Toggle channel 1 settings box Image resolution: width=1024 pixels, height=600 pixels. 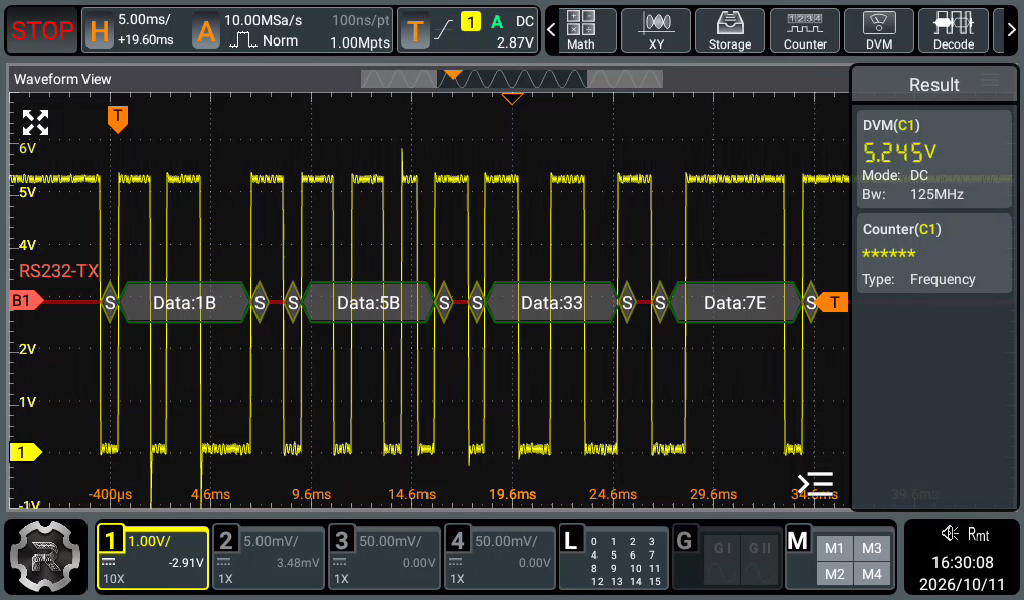(153, 558)
